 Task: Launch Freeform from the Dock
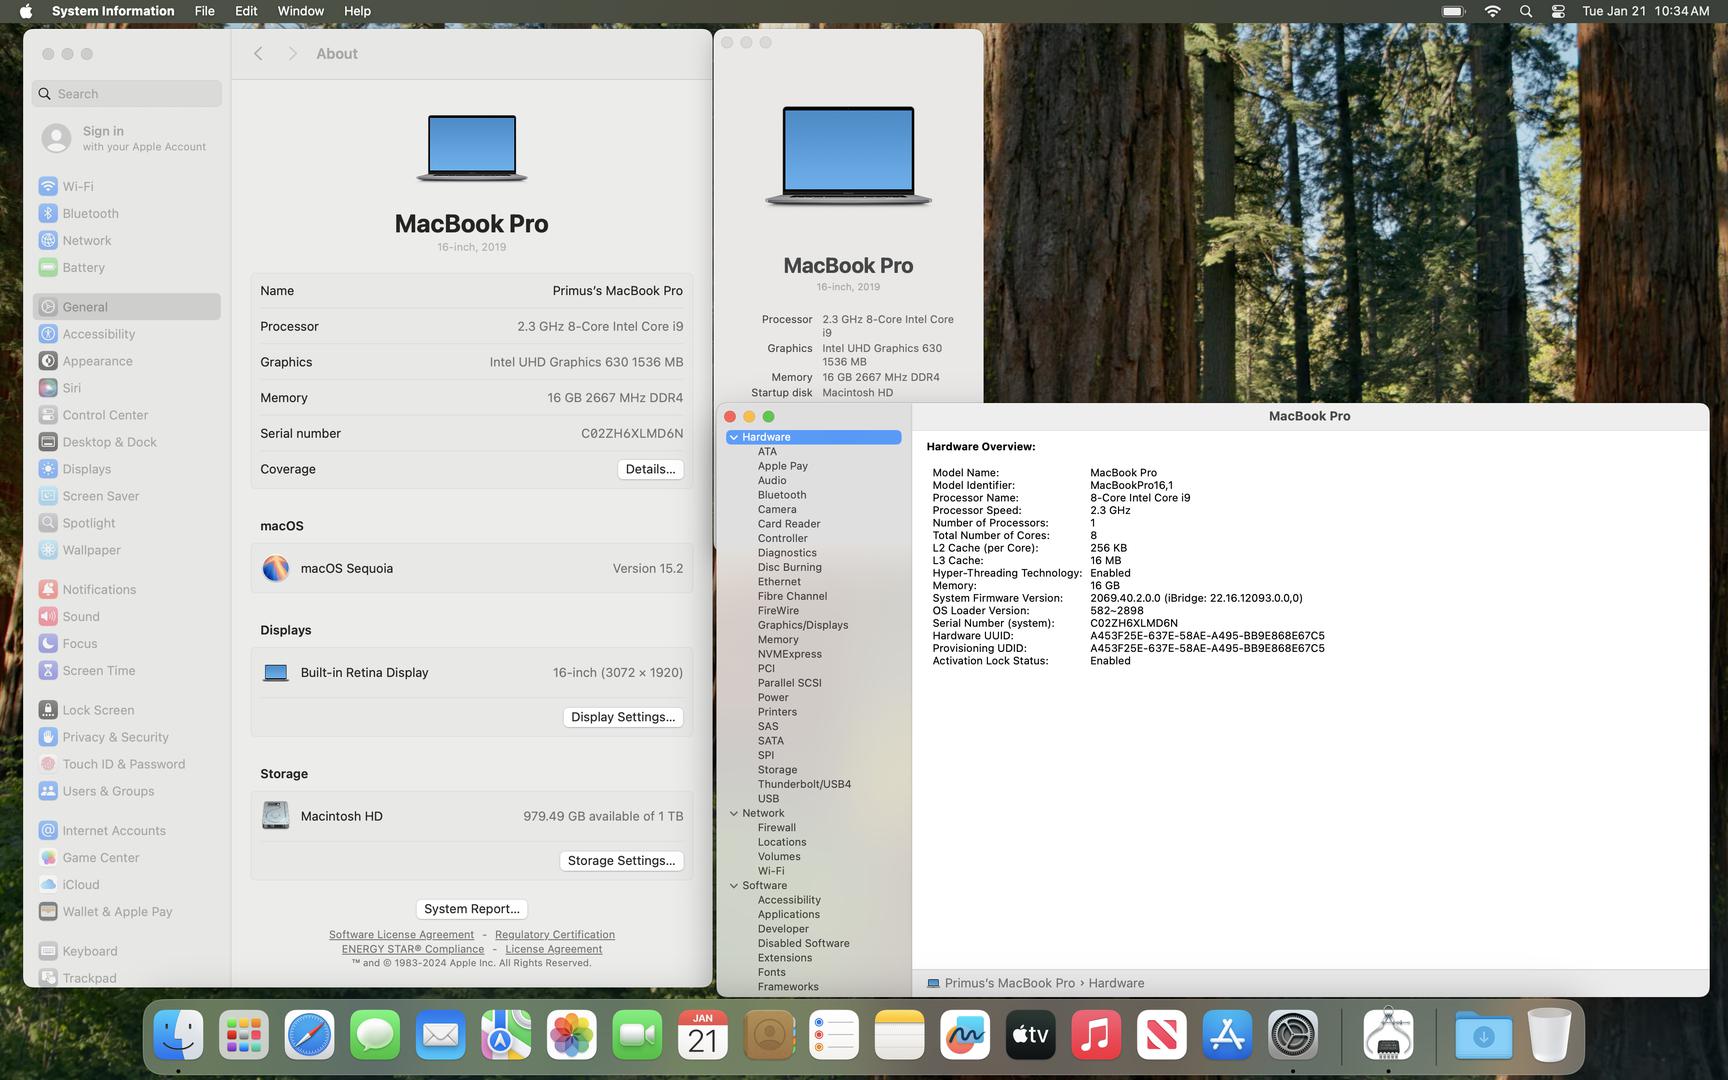(964, 1035)
